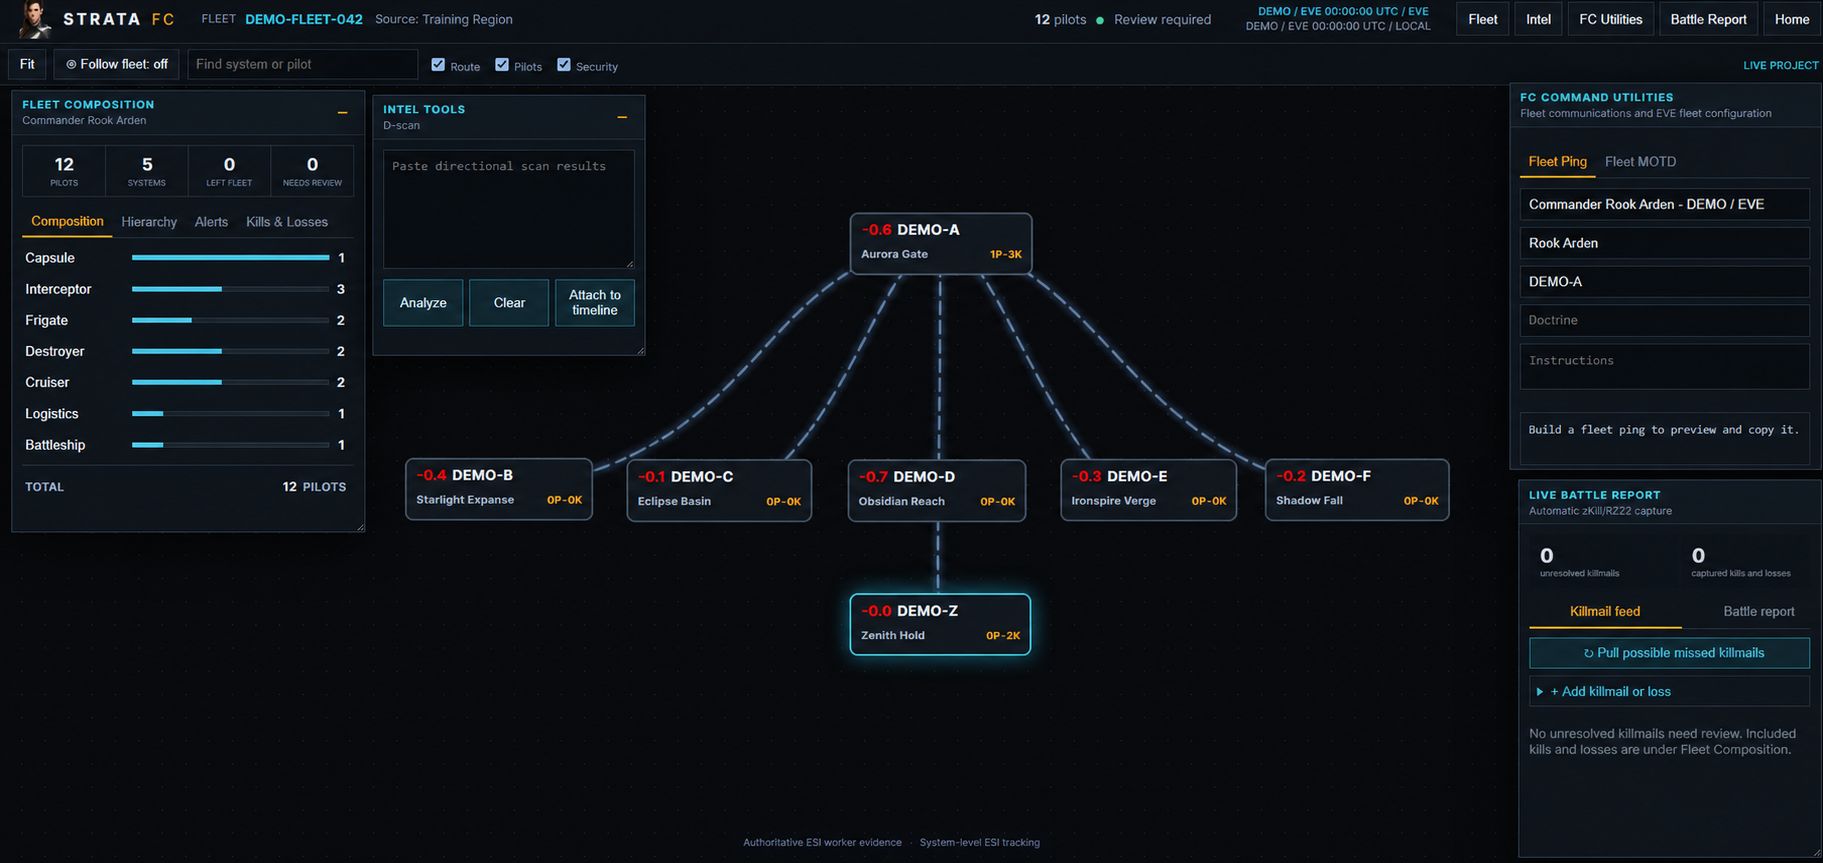
Task: Switch to the Alerts tab
Action: (211, 222)
